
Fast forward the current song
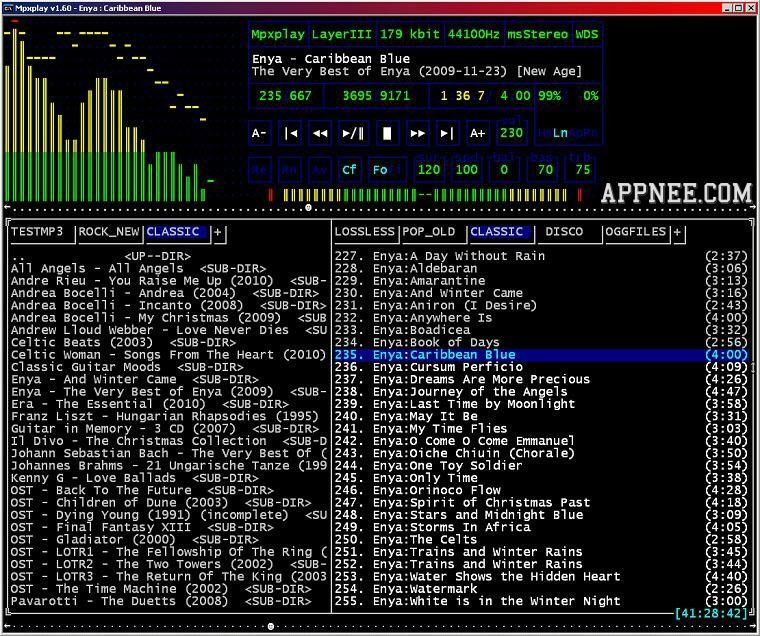[417, 133]
